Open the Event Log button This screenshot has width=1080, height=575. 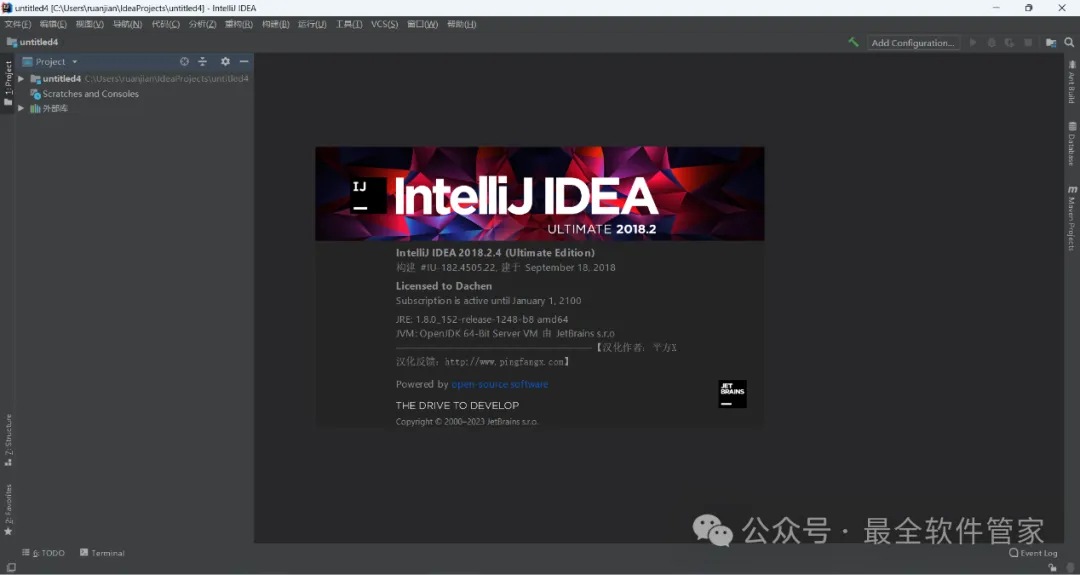coord(1033,553)
